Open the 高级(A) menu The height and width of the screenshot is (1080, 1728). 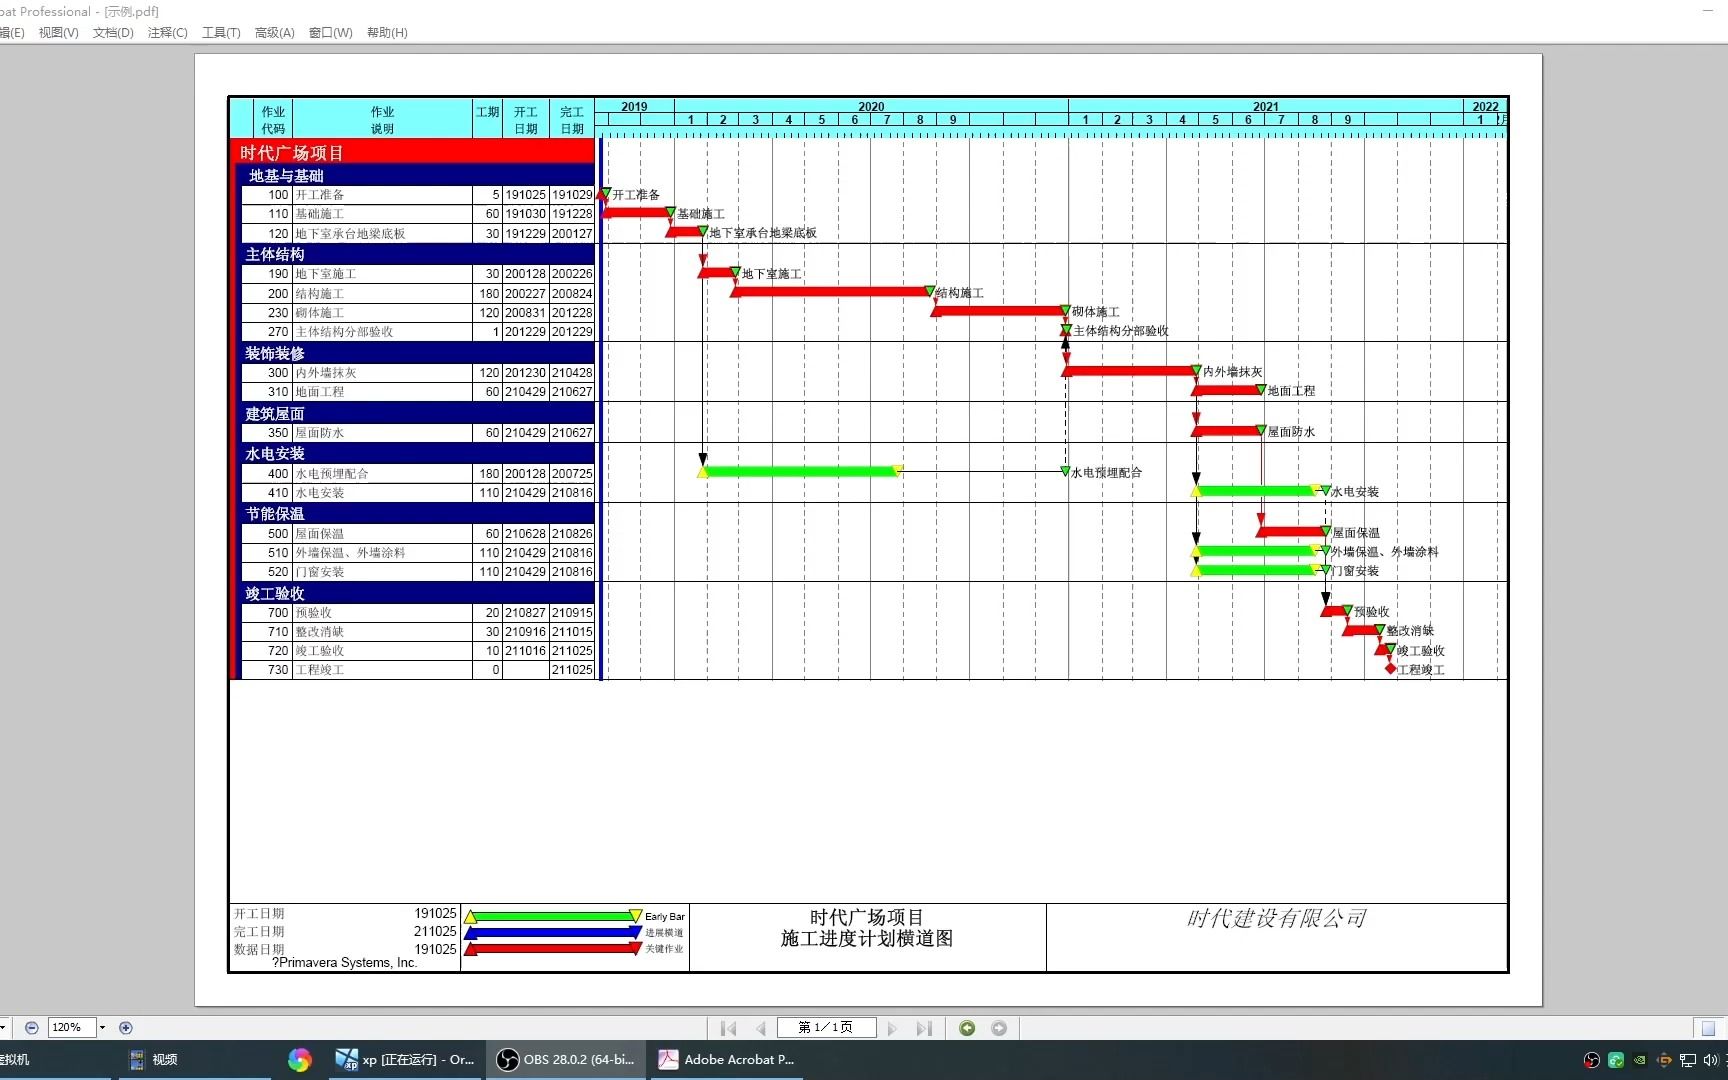(275, 33)
